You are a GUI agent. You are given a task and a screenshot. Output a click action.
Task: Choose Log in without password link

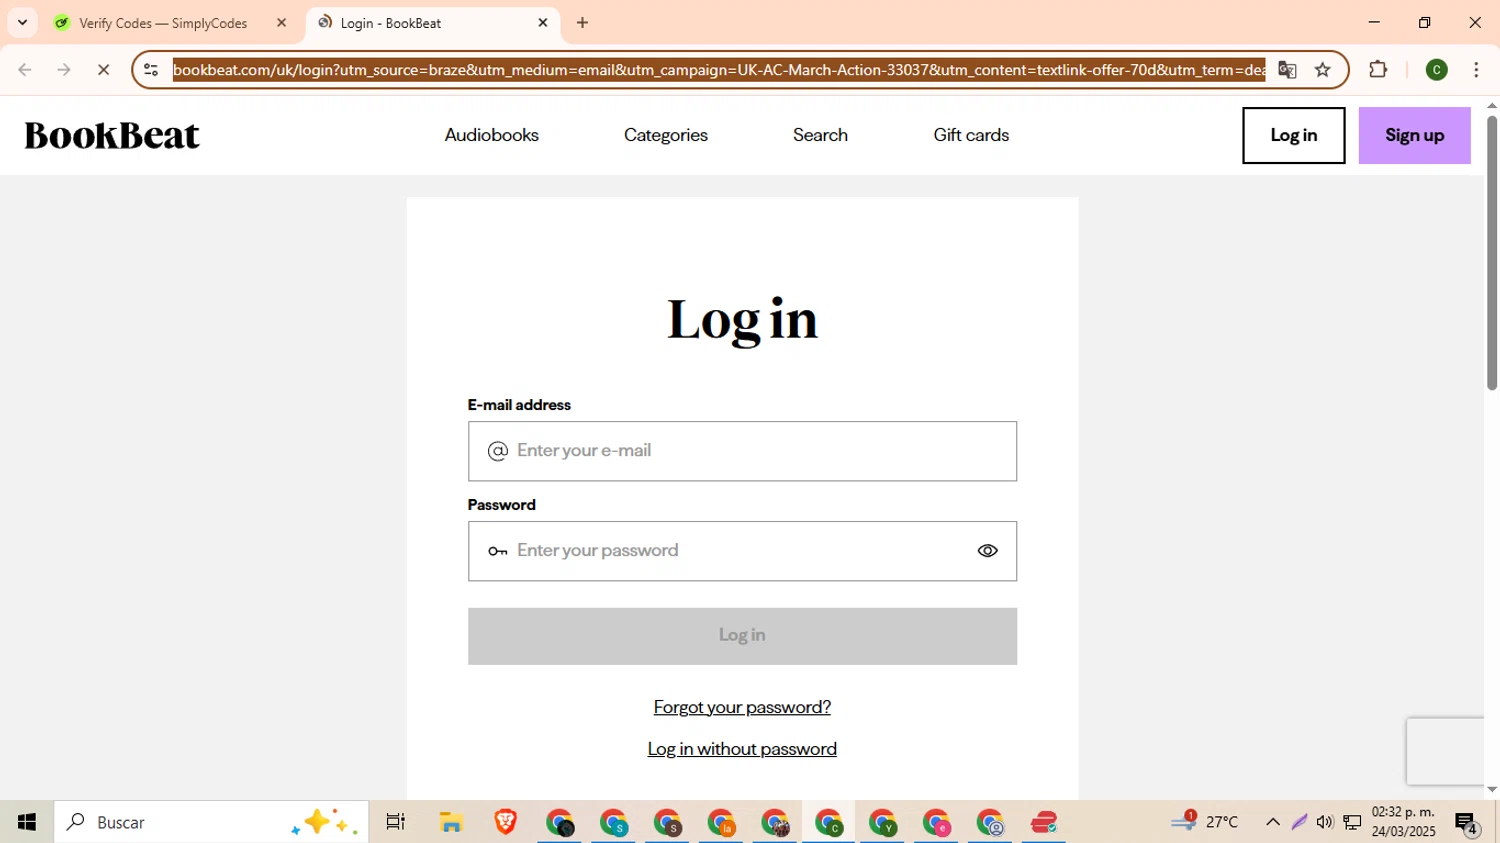click(x=742, y=749)
